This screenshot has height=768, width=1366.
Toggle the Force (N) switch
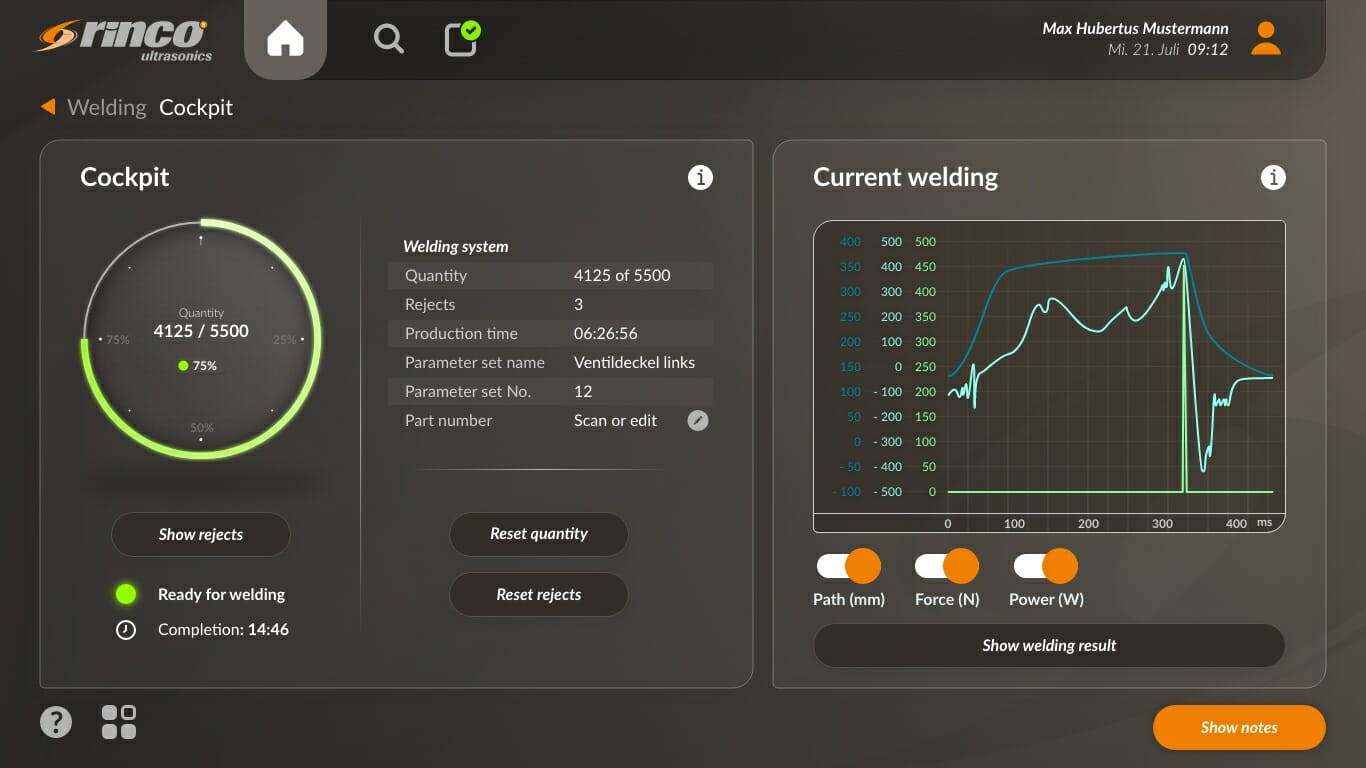(x=946, y=567)
